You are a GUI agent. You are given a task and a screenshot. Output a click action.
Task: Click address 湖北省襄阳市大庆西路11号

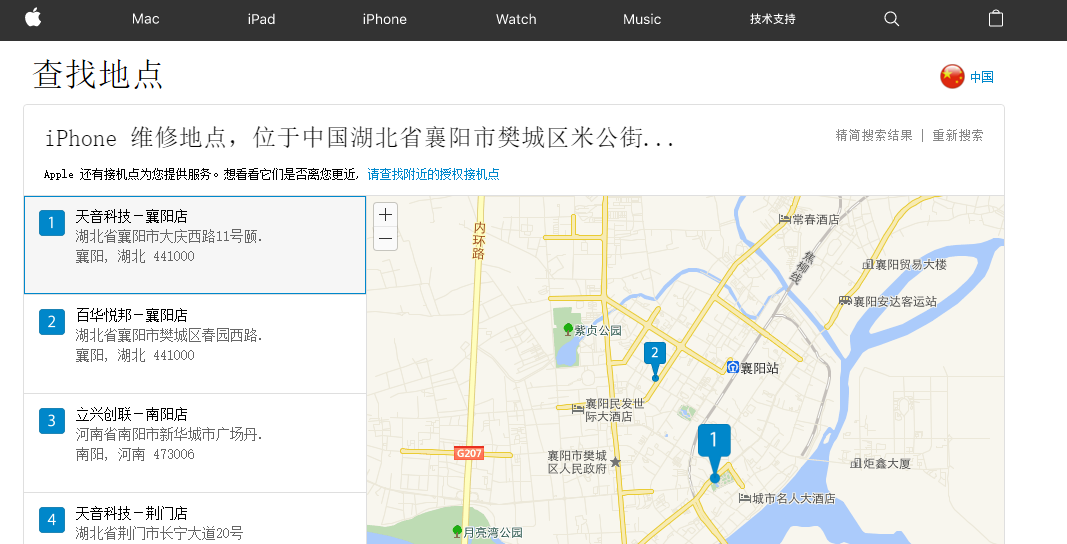[169, 236]
